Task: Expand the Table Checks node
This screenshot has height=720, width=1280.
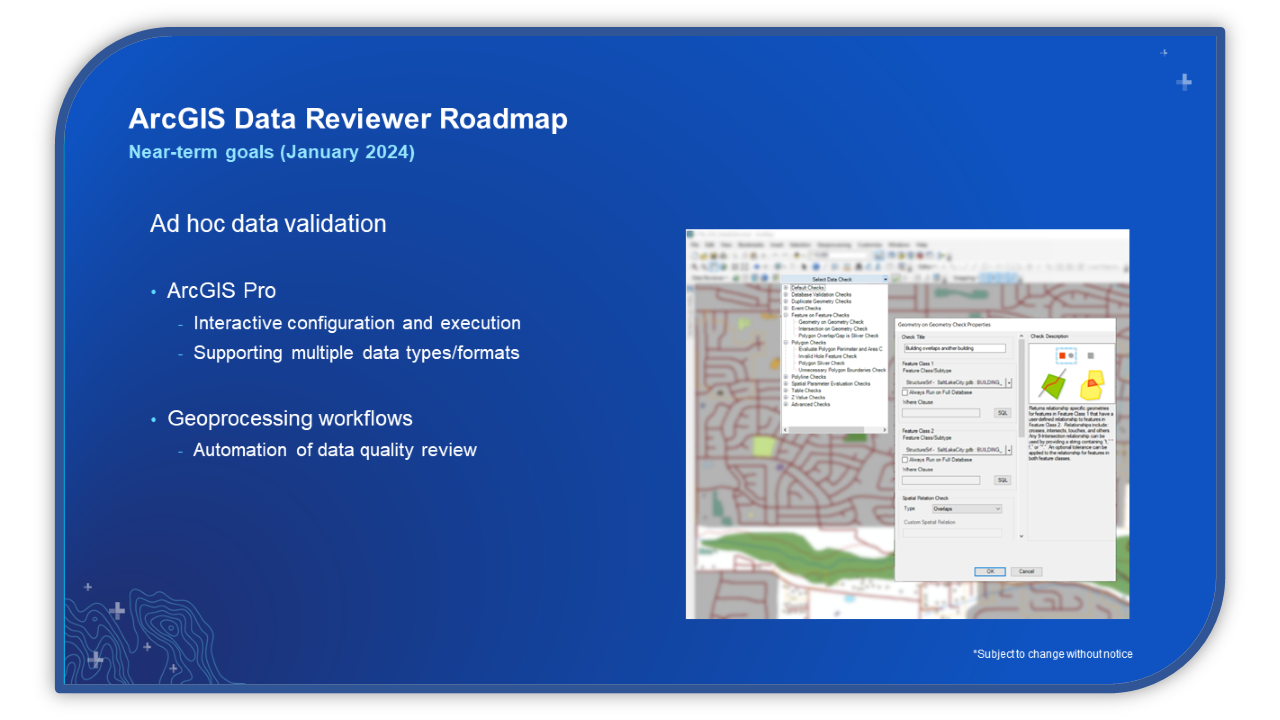Action: (x=786, y=390)
